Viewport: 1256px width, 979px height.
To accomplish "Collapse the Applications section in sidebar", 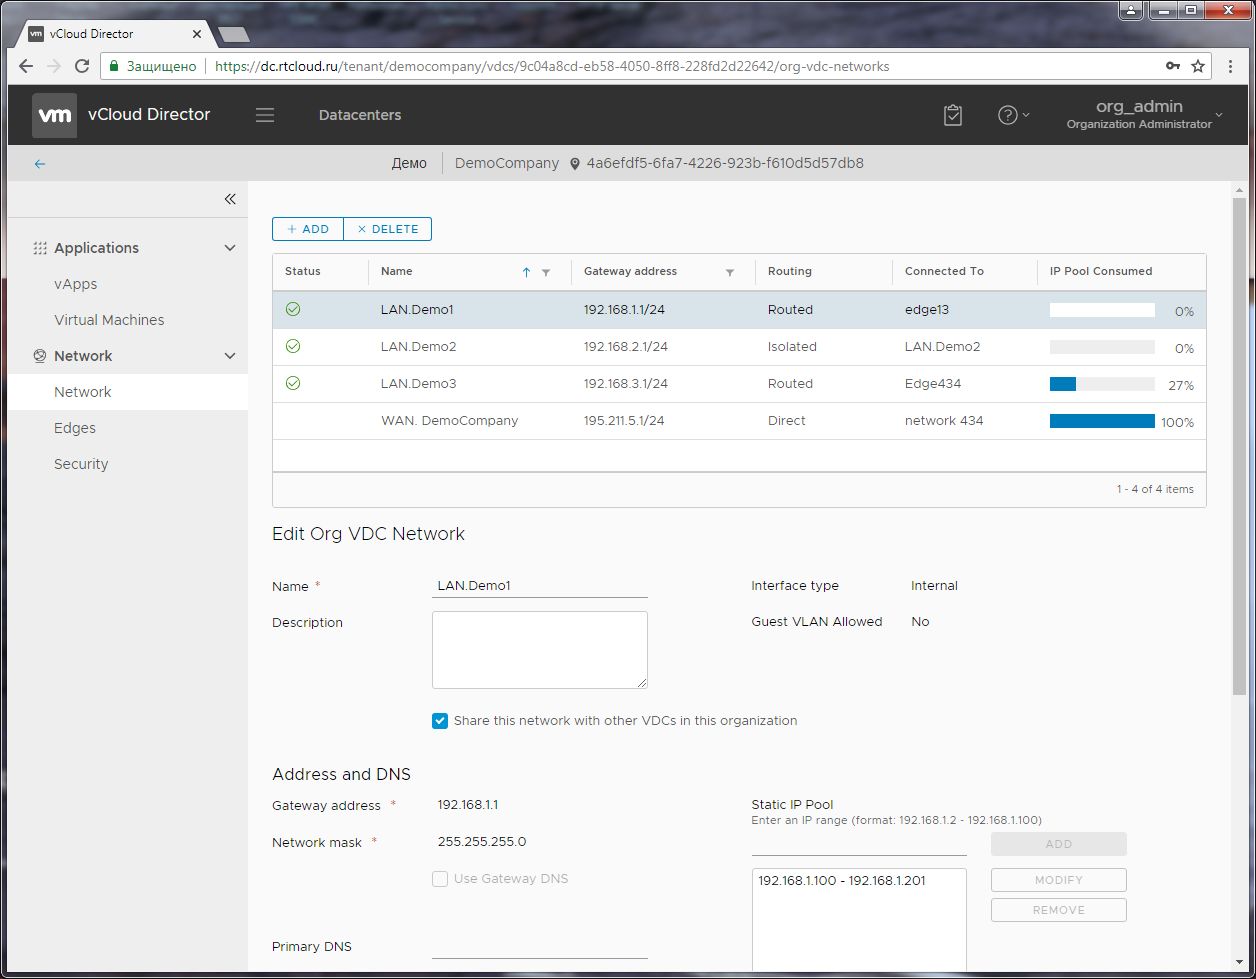I will tap(230, 248).
